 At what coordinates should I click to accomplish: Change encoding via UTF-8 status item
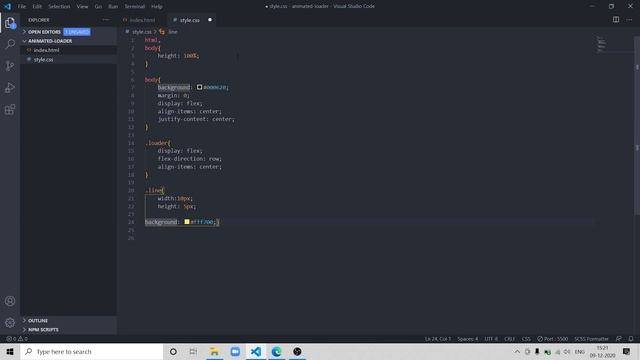[x=491, y=338]
